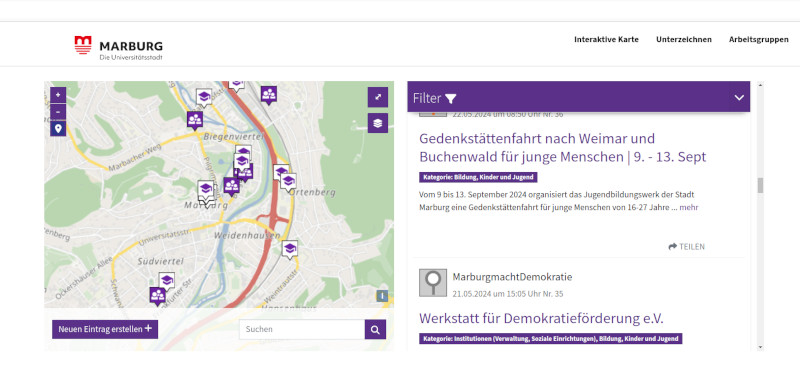Share the Gedenkstättenfahrt entry via TEILEN
The image size is (800, 390).
(686, 247)
